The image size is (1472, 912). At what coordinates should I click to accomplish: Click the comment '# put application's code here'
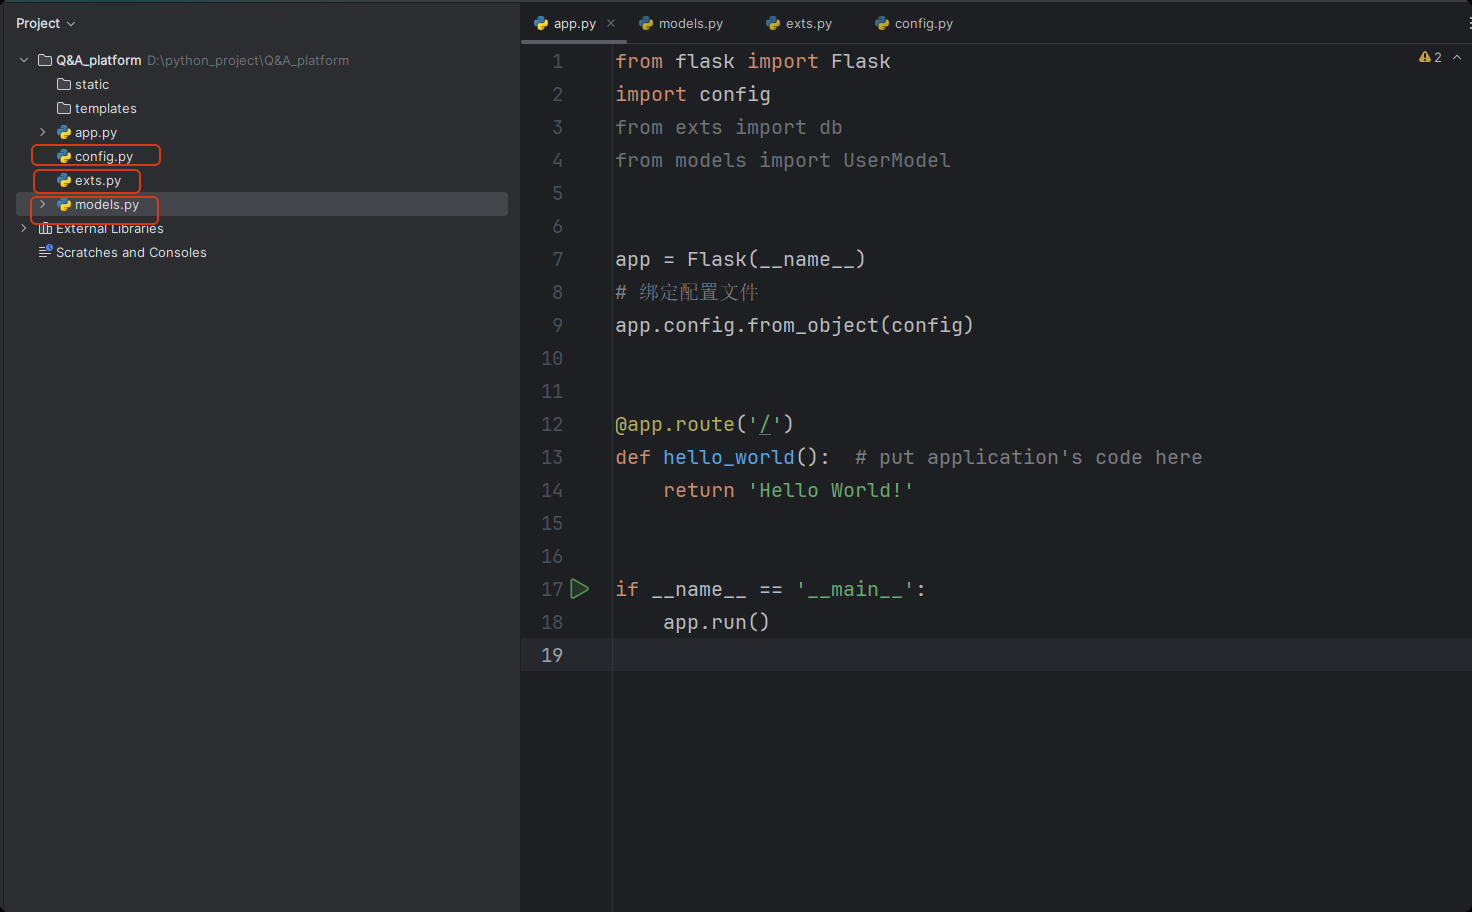[1029, 457]
